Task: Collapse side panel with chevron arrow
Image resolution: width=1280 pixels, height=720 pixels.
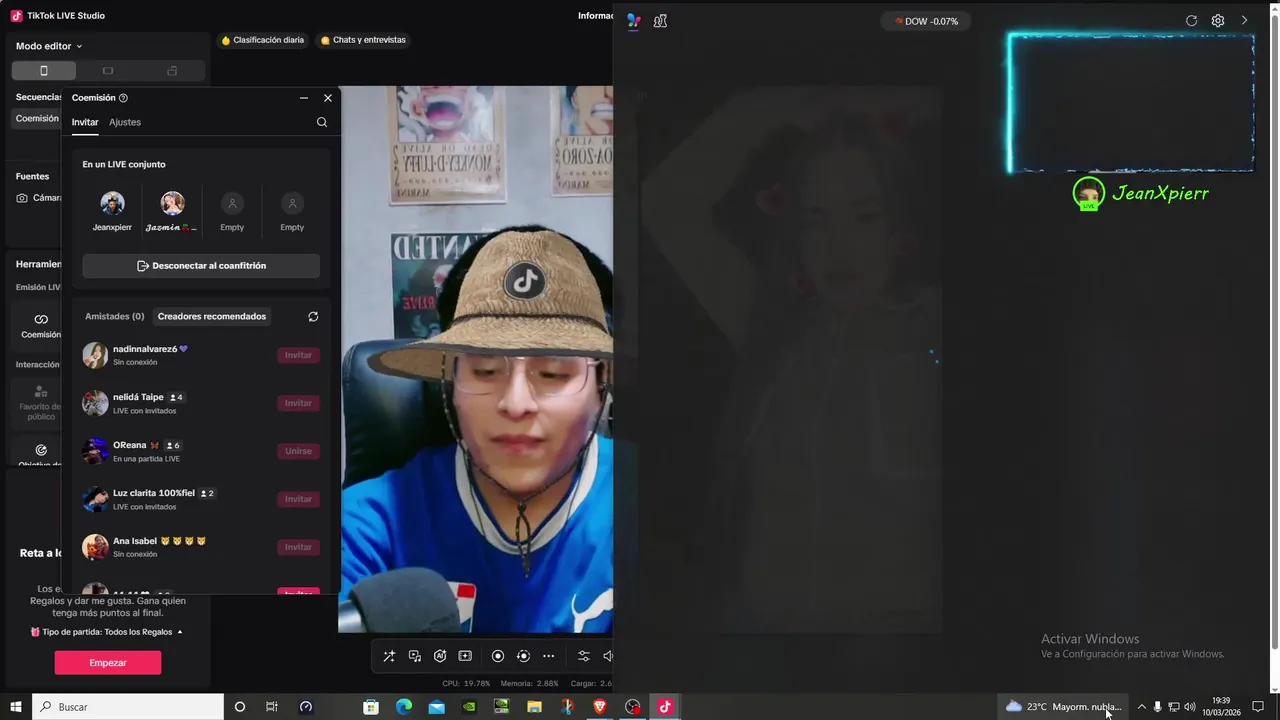Action: tap(1245, 20)
